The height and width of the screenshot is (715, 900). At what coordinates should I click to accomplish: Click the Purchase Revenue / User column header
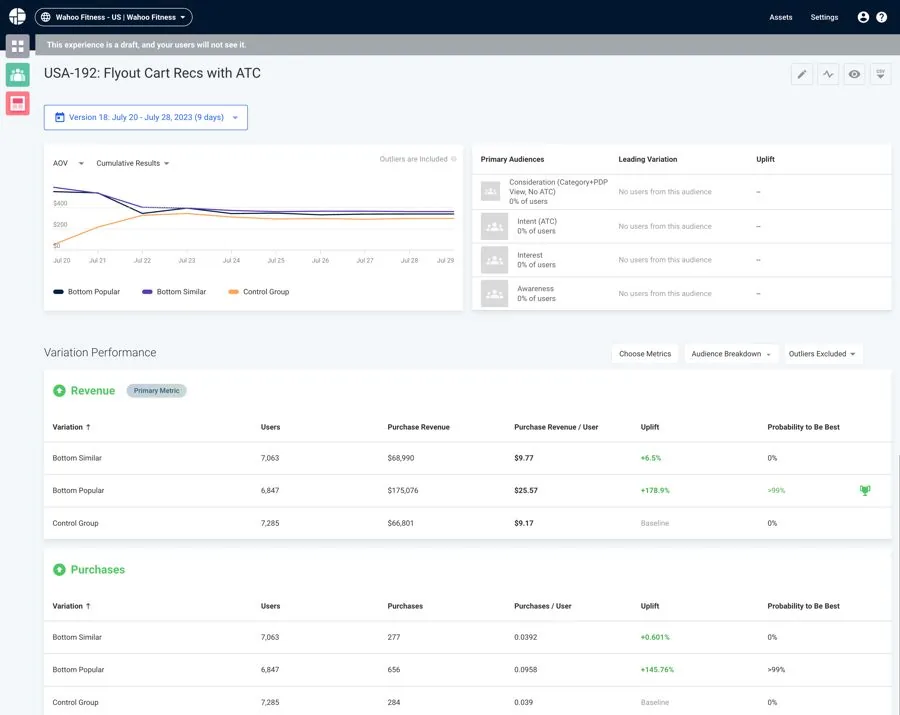coord(556,427)
